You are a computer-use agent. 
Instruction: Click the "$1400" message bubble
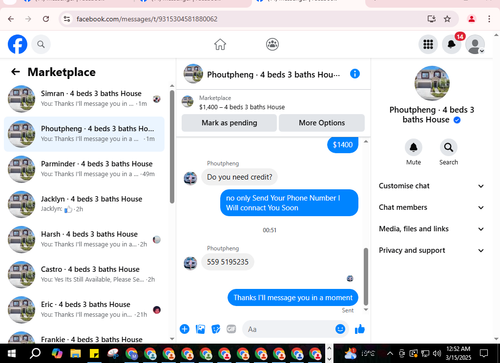[x=343, y=145]
